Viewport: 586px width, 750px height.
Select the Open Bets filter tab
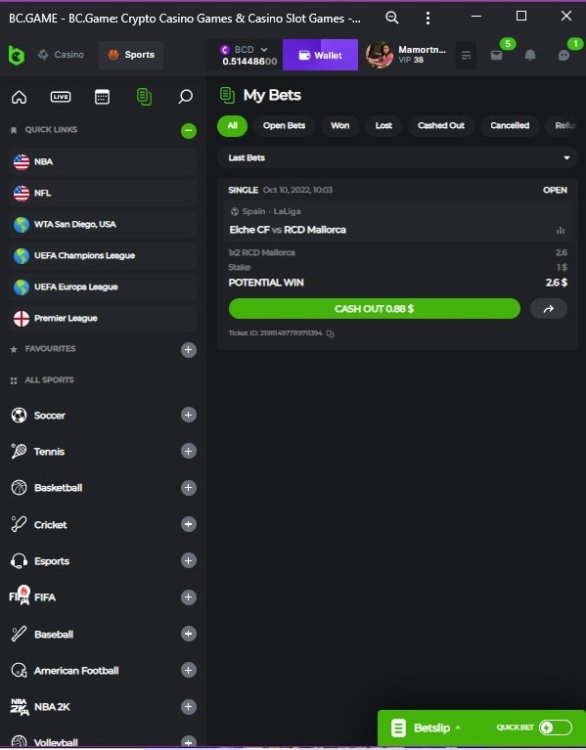[284, 126]
